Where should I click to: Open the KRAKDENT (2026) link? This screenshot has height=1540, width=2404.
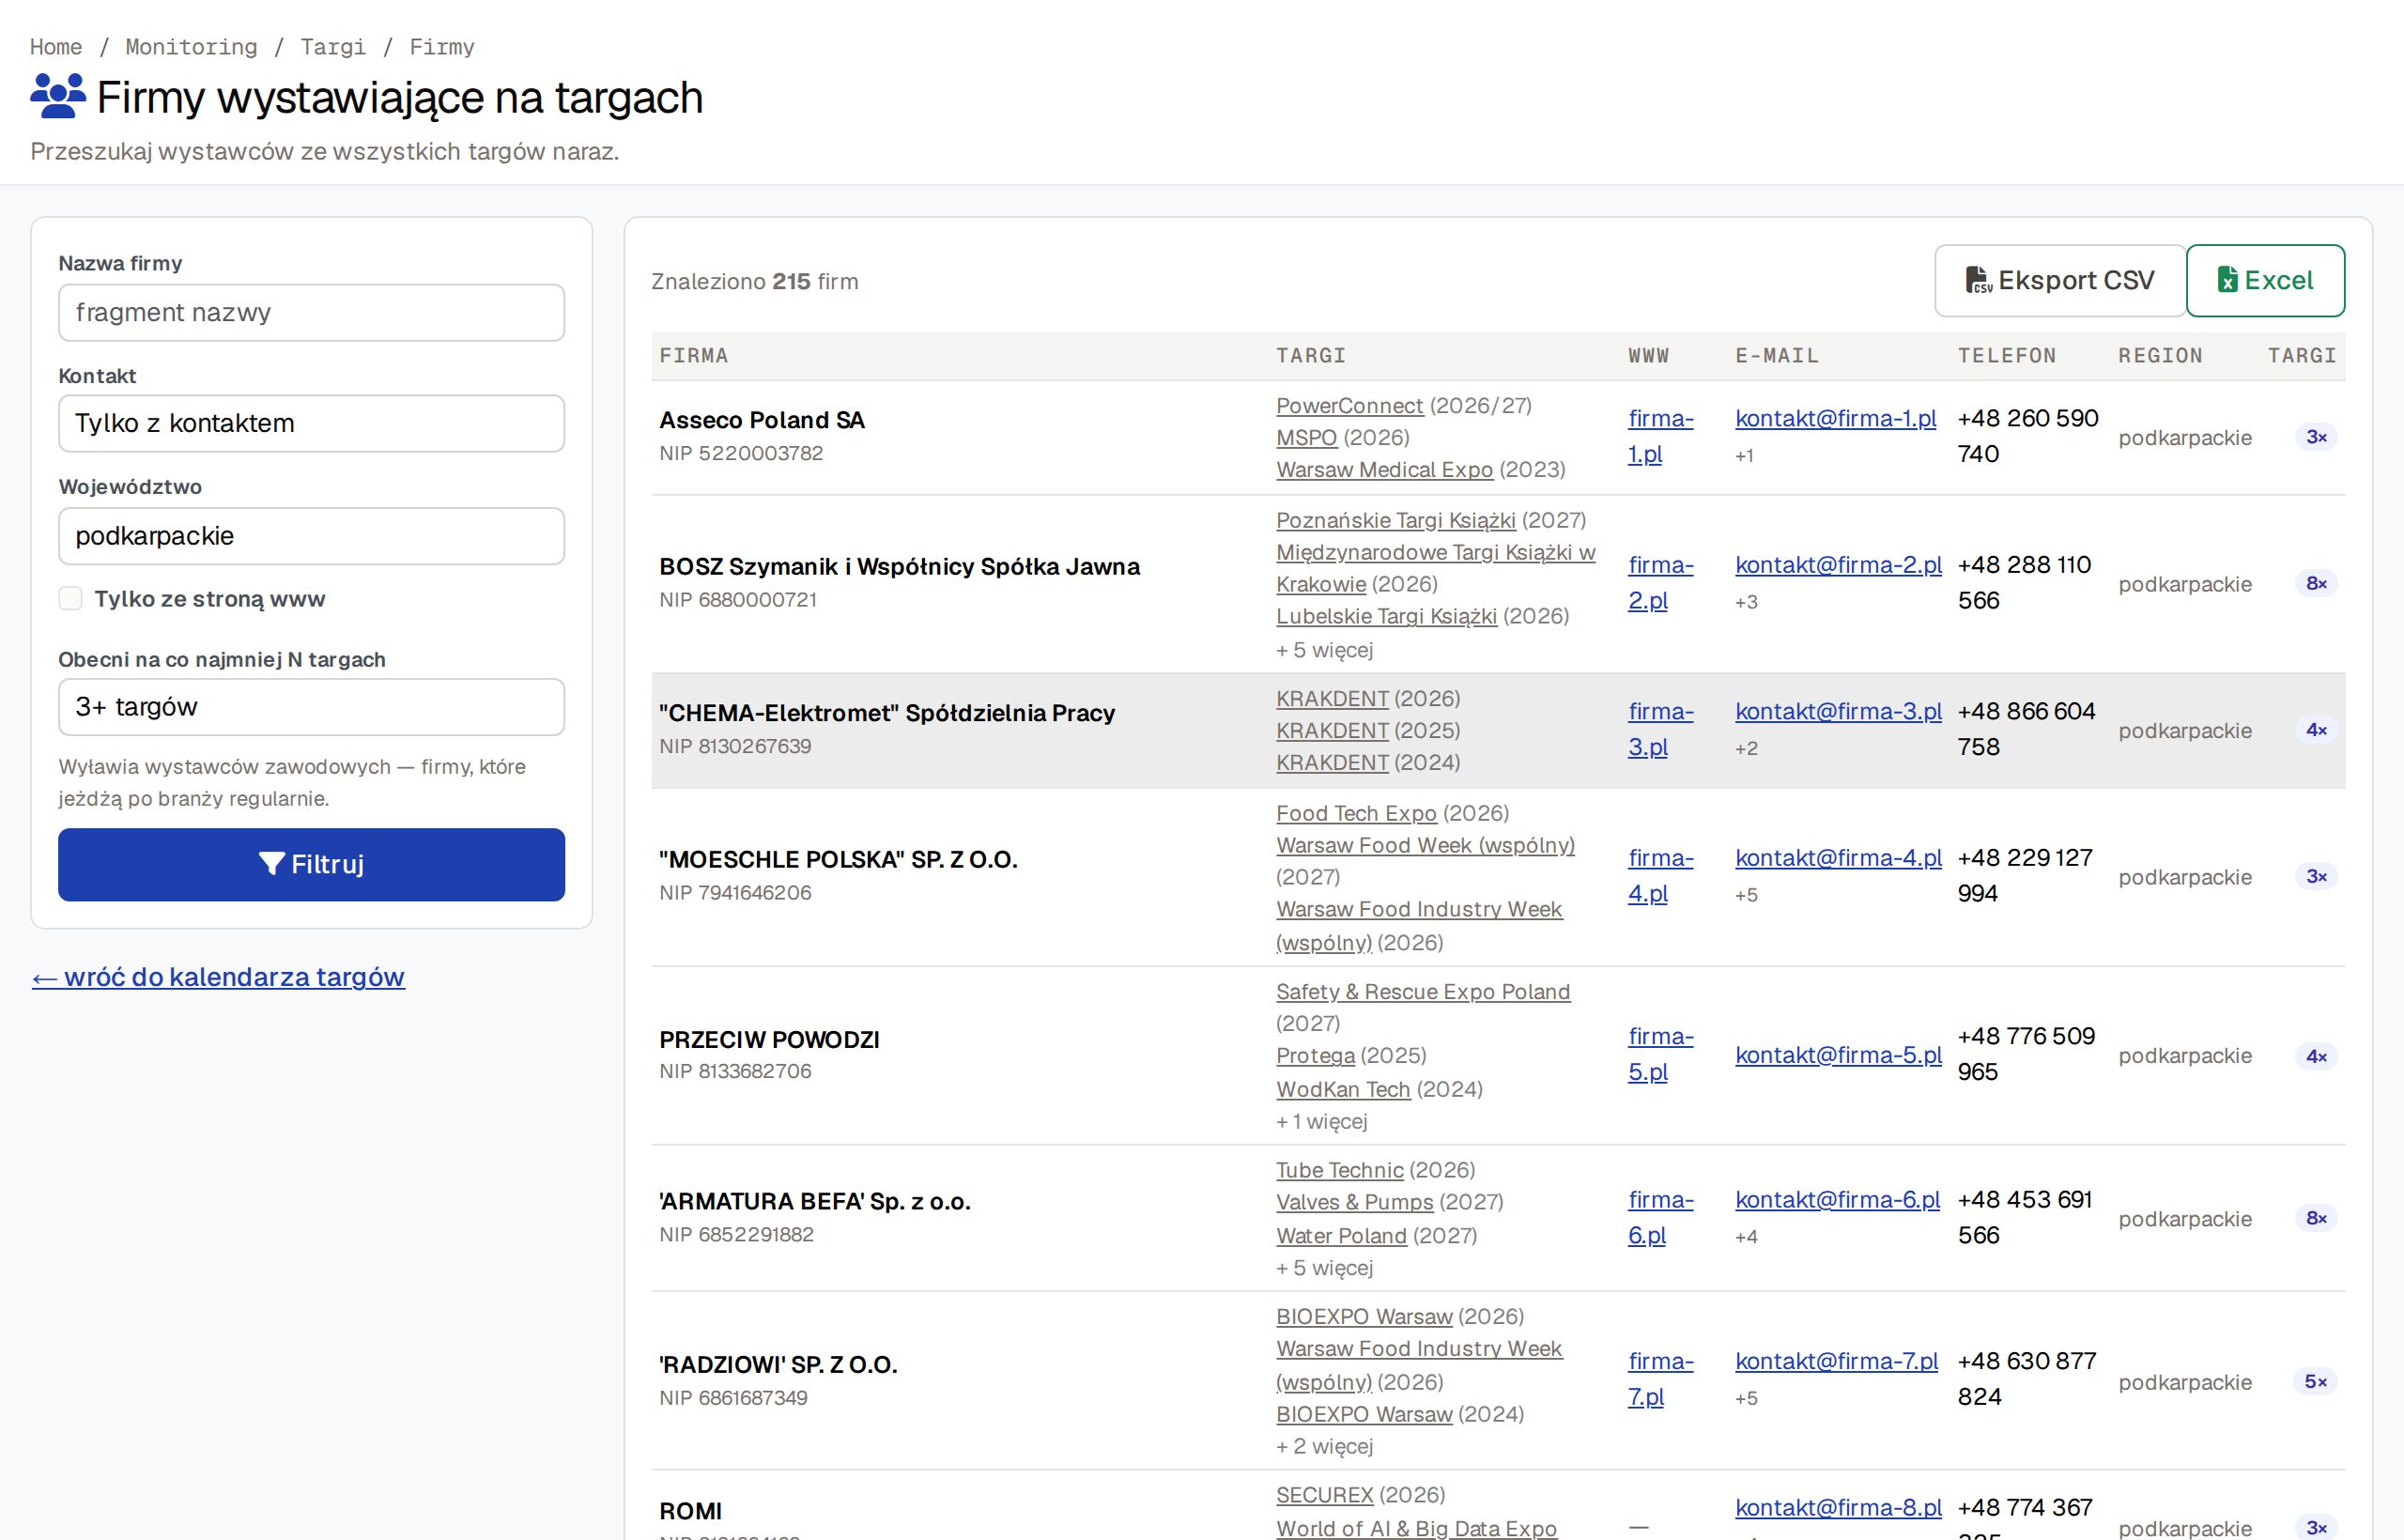click(x=1332, y=698)
